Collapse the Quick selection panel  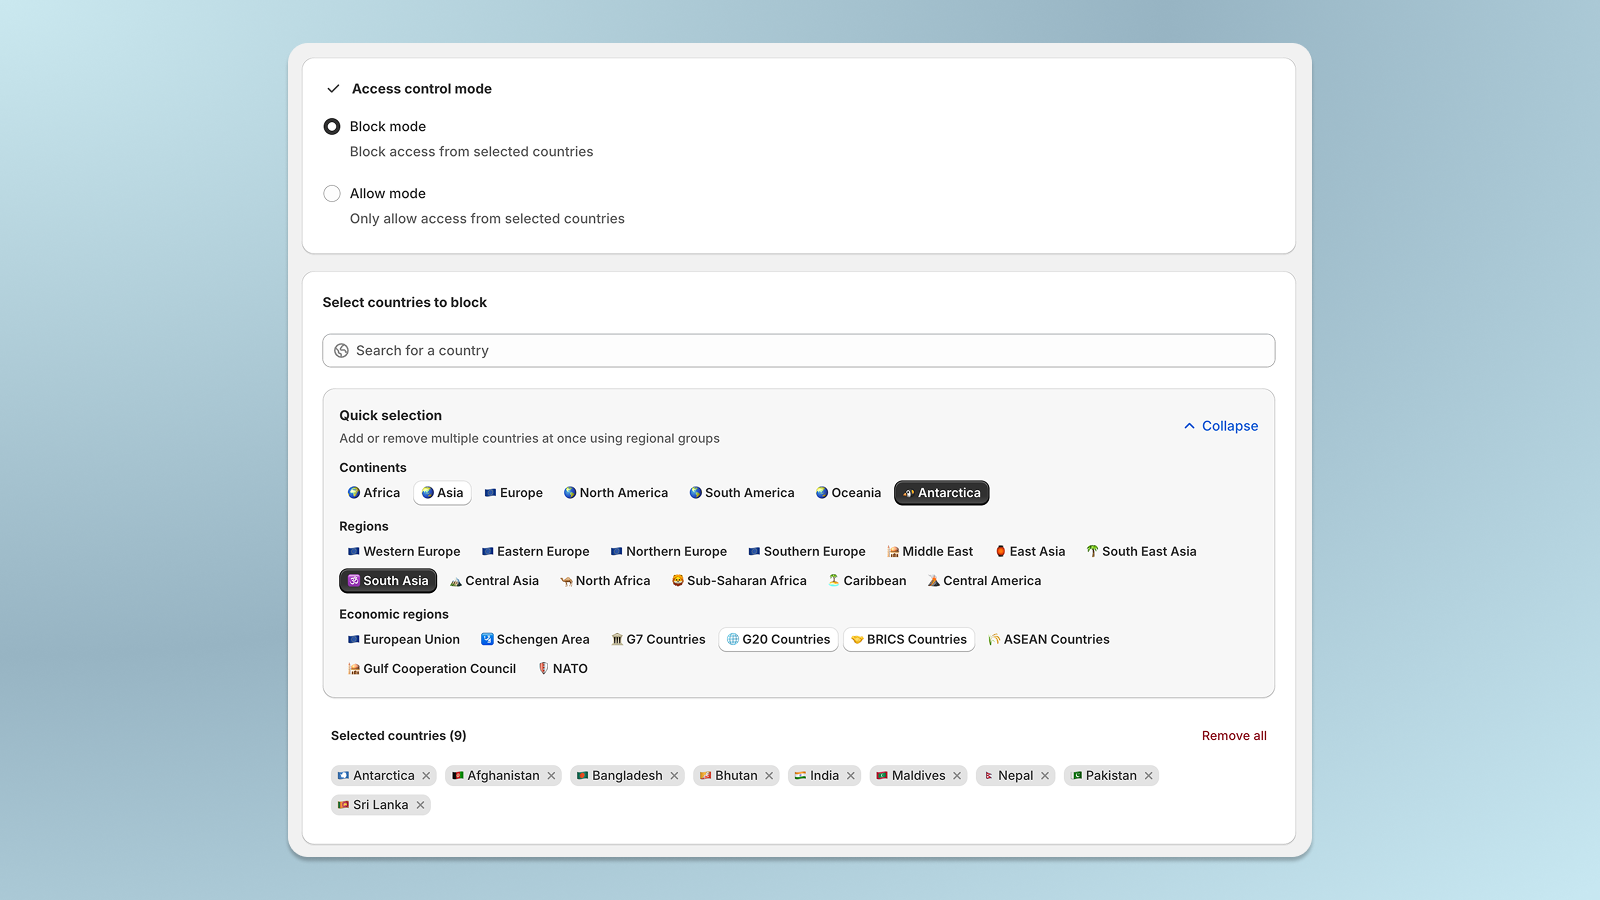1229,425
